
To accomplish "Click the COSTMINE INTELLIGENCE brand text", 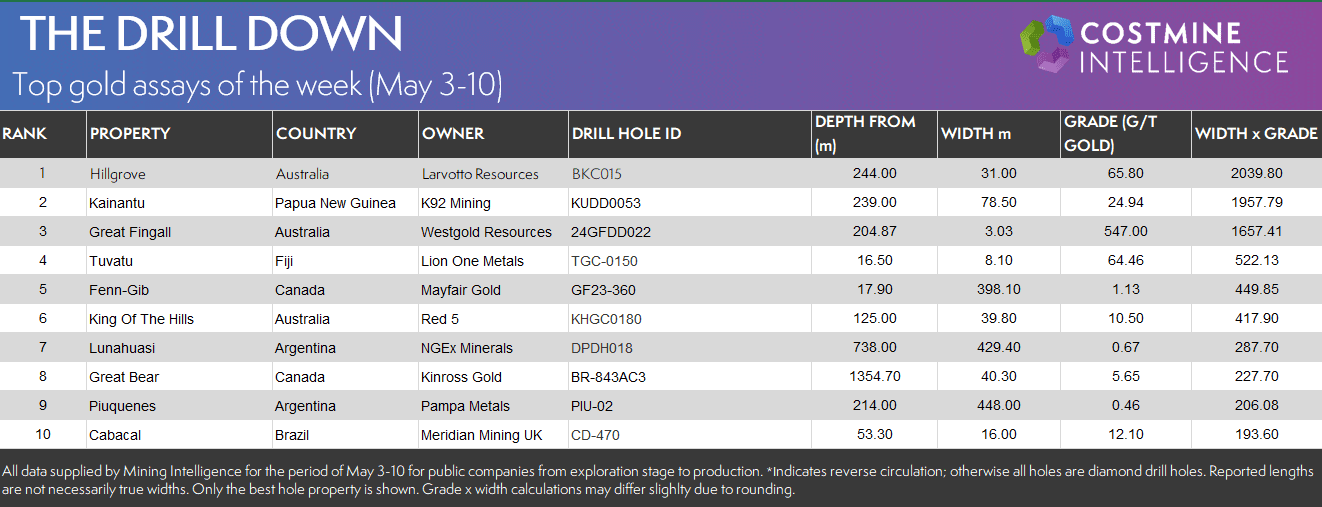I will tap(1185, 47).
